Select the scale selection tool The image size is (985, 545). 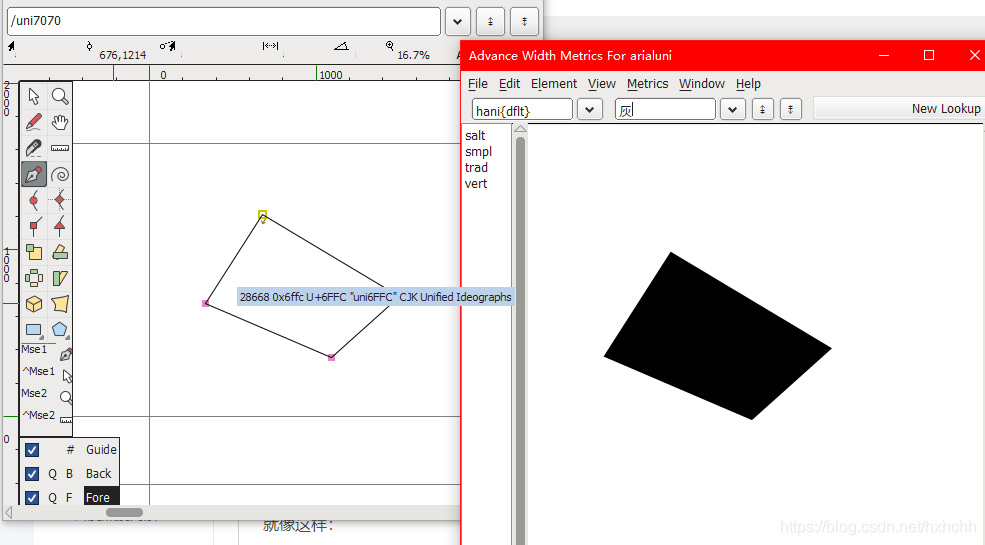pyautogui.click(x=34, y=252)
